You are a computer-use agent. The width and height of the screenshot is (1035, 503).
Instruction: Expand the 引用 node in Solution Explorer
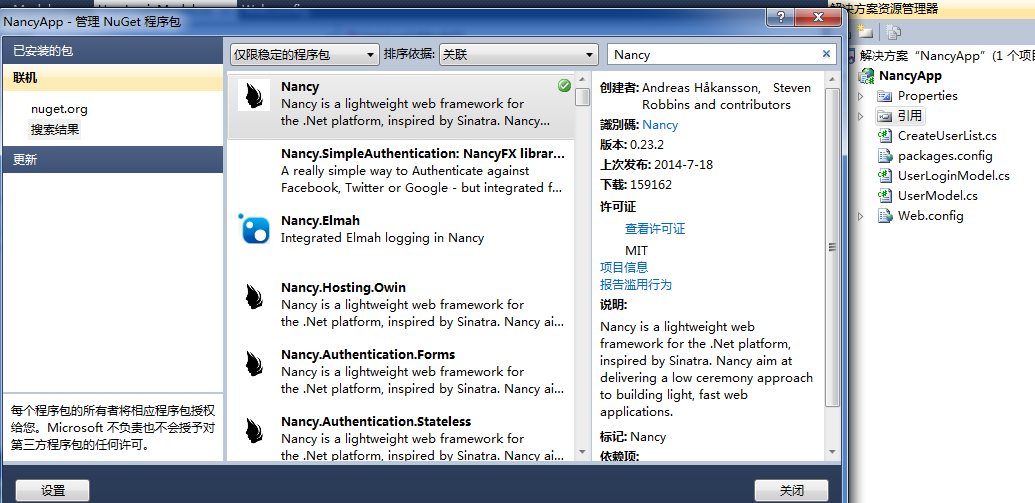tap(860, 116)
